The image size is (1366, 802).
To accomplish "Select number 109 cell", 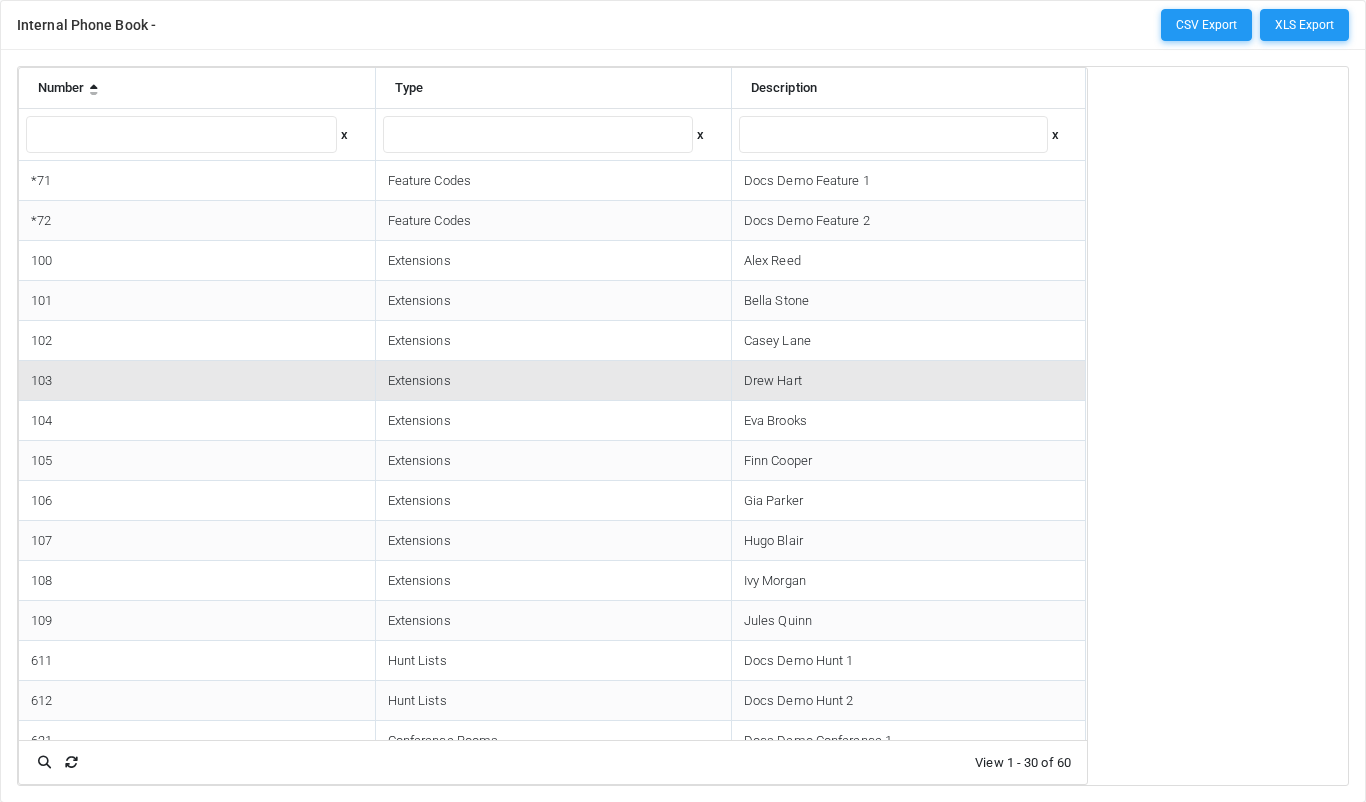I will (x=197, y=621).
